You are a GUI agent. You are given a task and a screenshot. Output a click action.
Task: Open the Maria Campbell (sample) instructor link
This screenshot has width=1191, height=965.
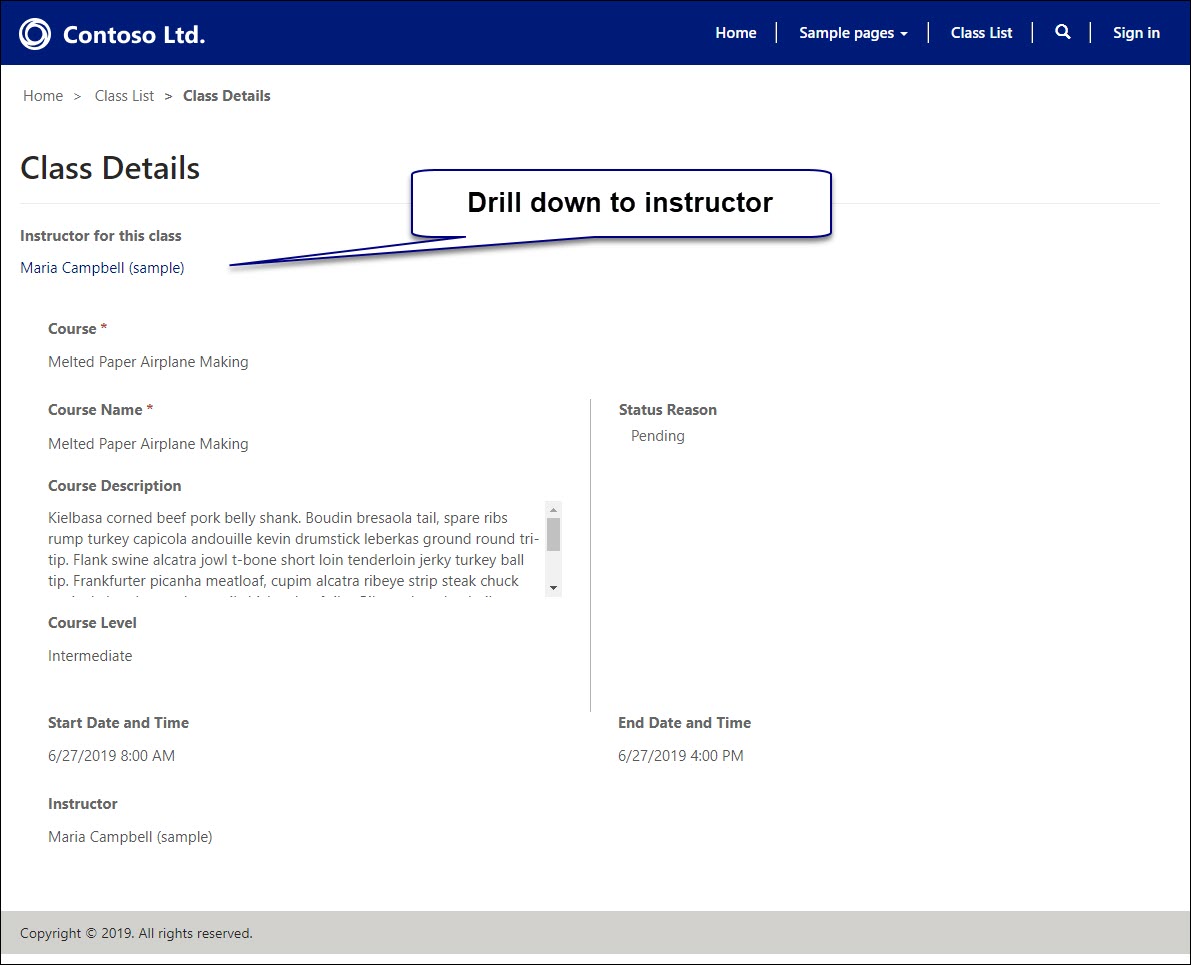point(102,268)
